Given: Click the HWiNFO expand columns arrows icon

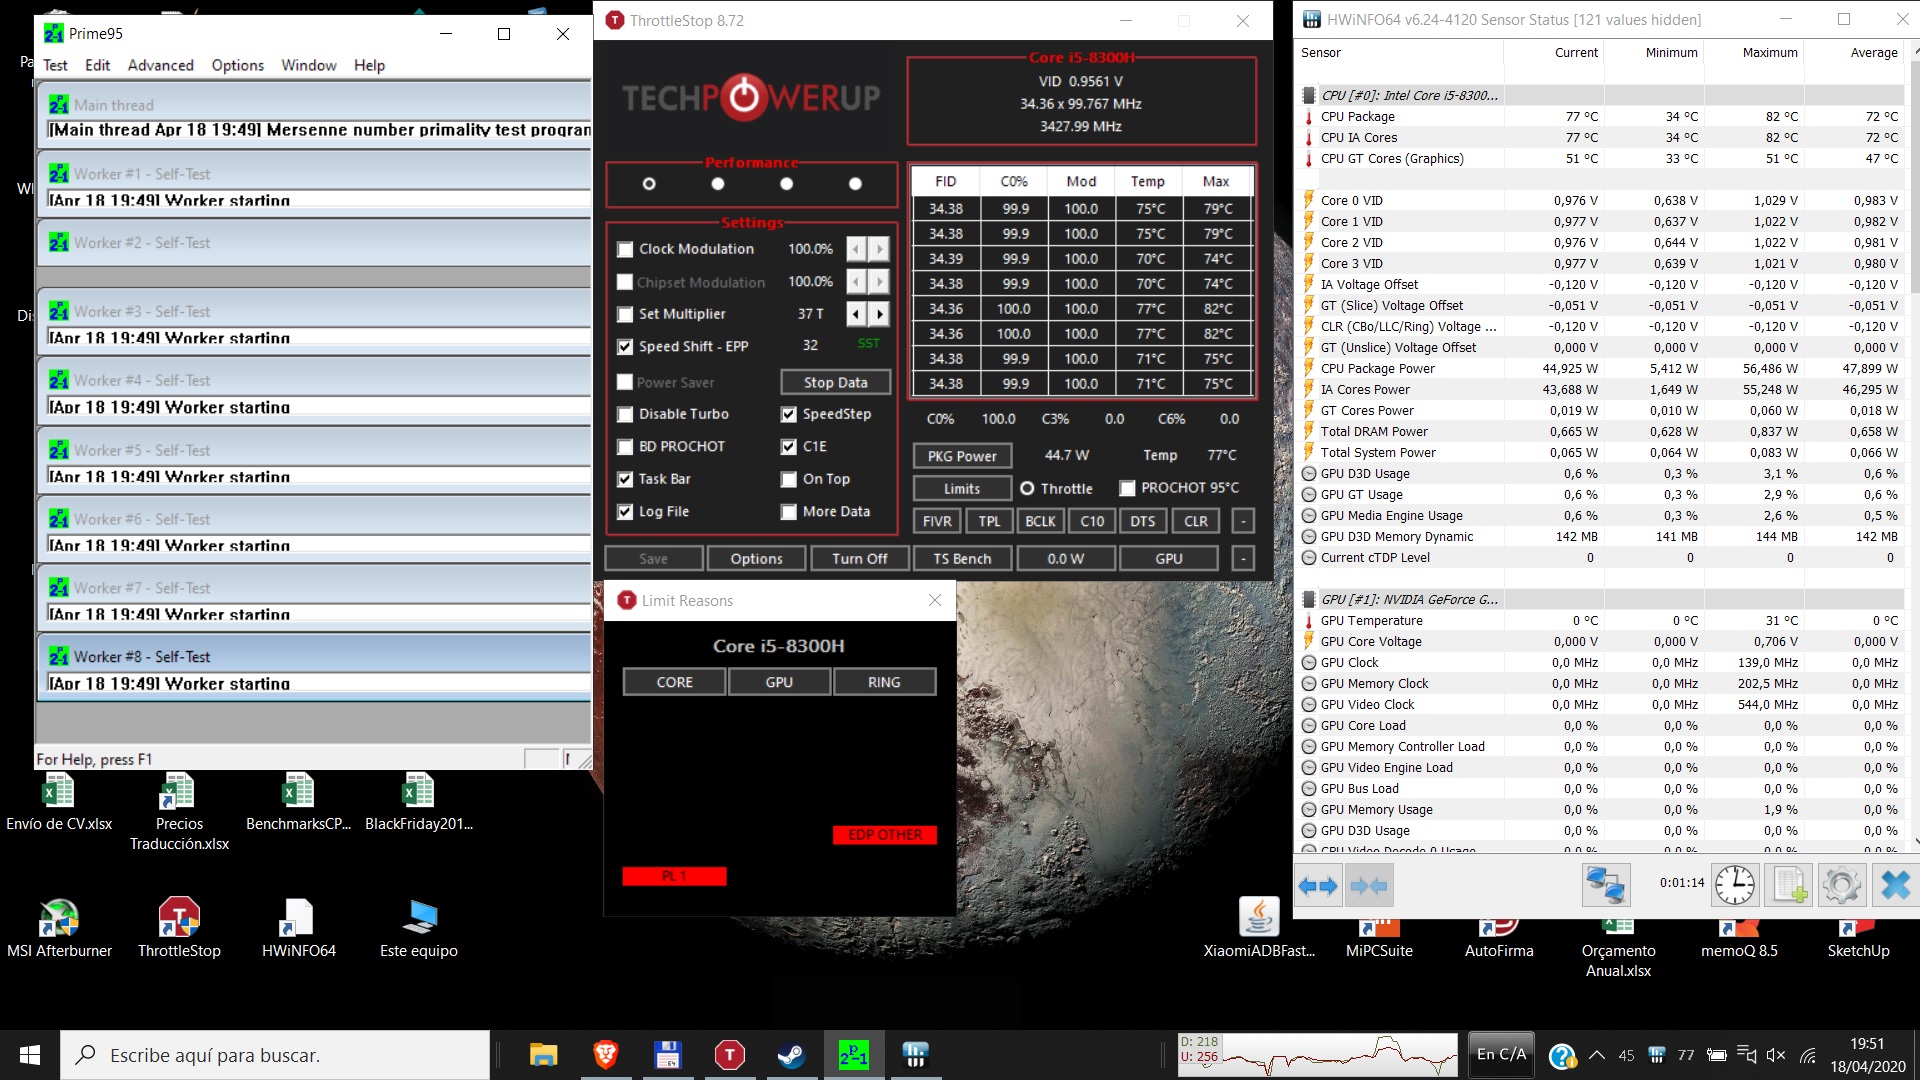Looking at the screenshot, I should [1318, 886].
